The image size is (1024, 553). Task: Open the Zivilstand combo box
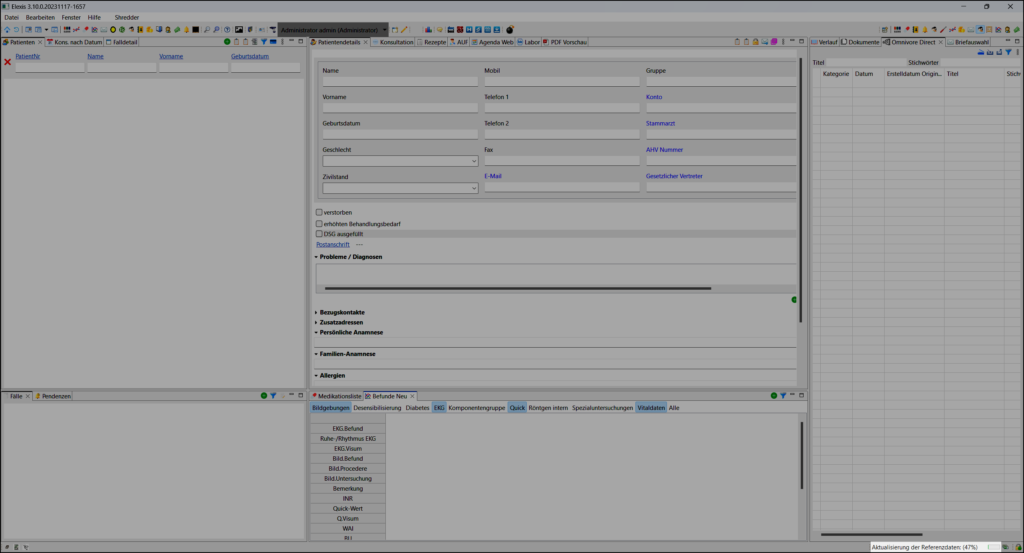(x=400, y=187)
